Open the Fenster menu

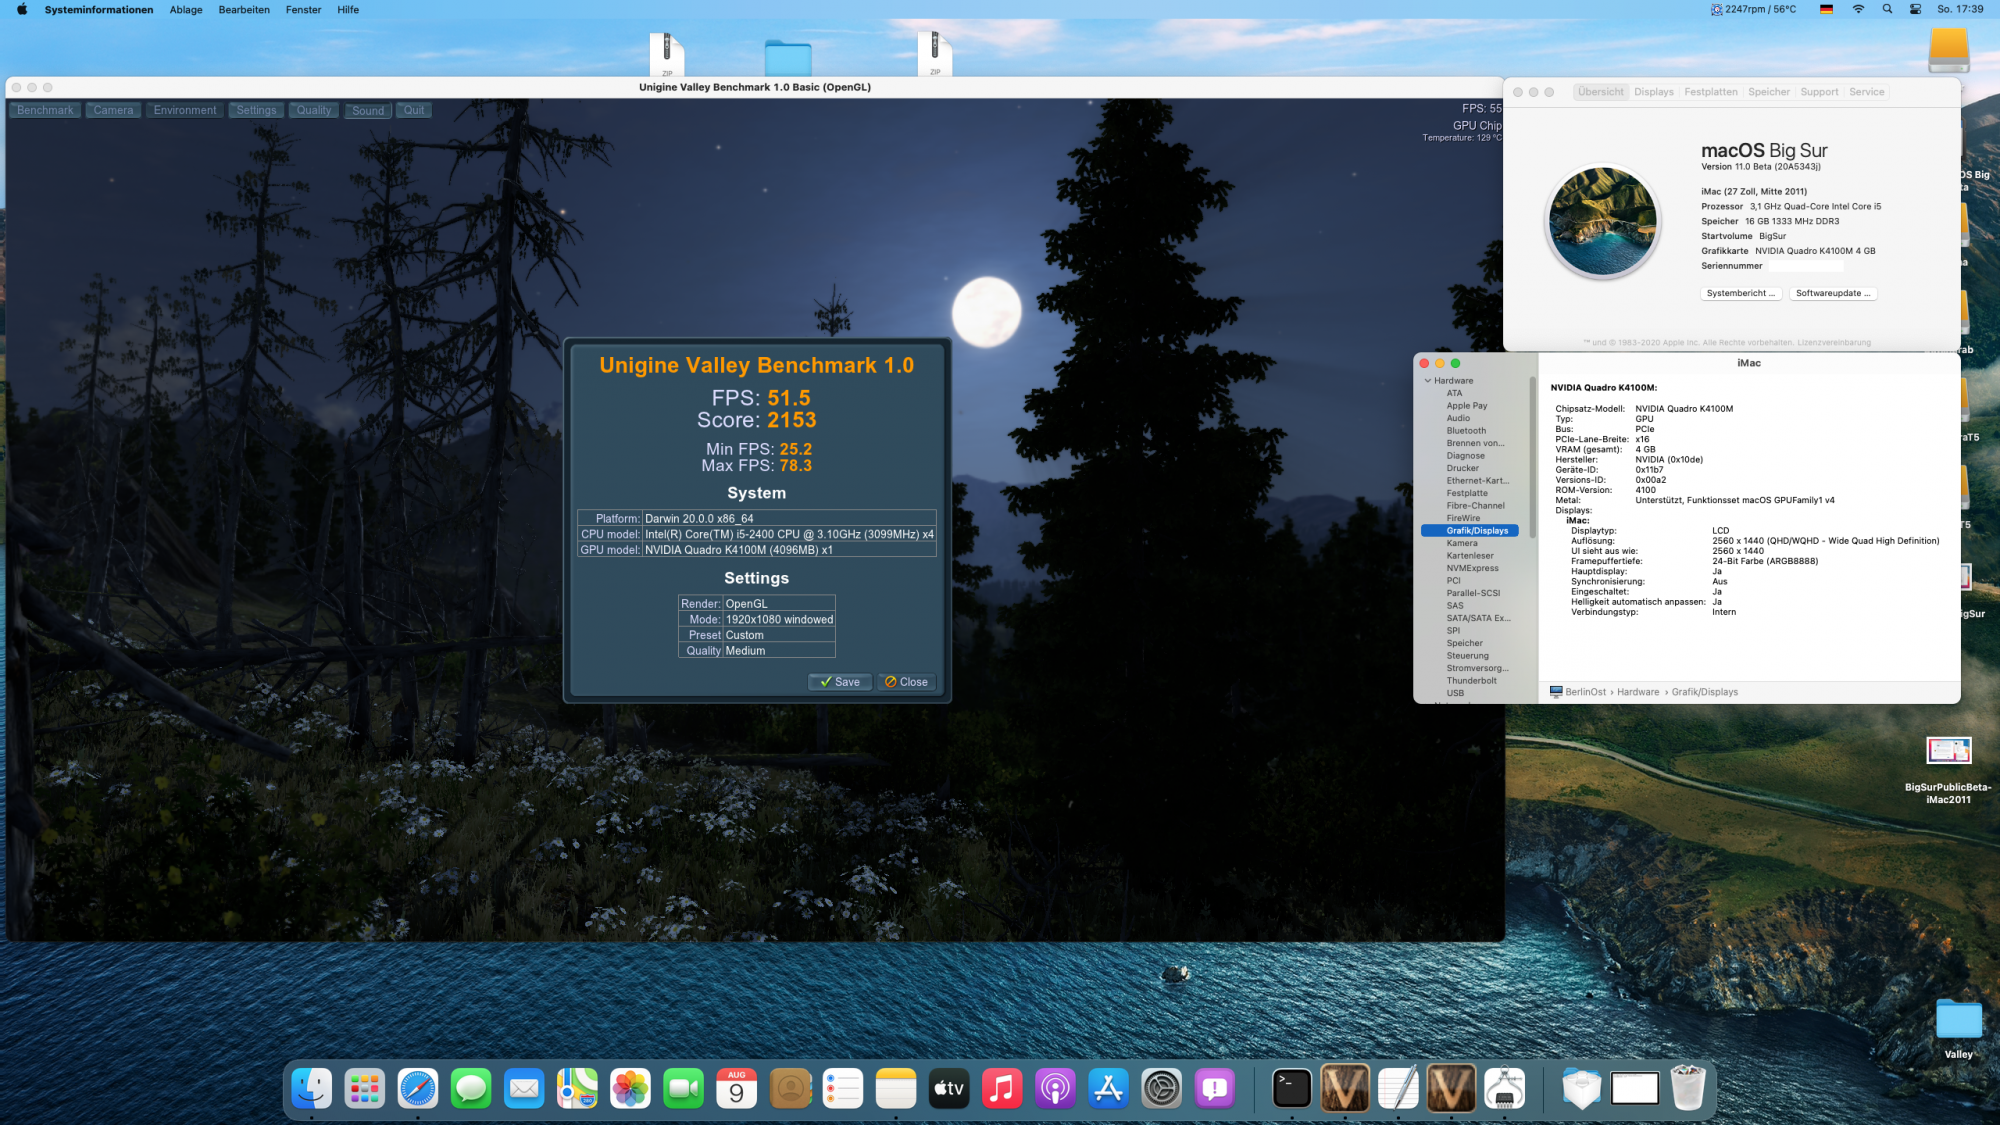(303, 10)
